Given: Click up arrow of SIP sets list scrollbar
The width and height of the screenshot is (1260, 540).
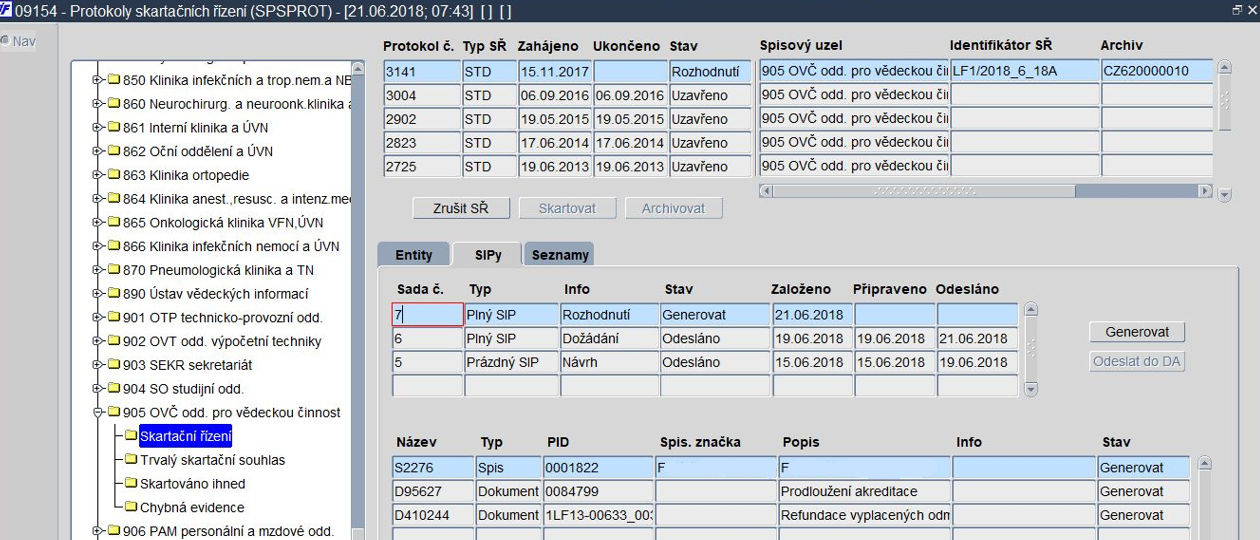Looking at the screenshot, I should point(1032,310).
